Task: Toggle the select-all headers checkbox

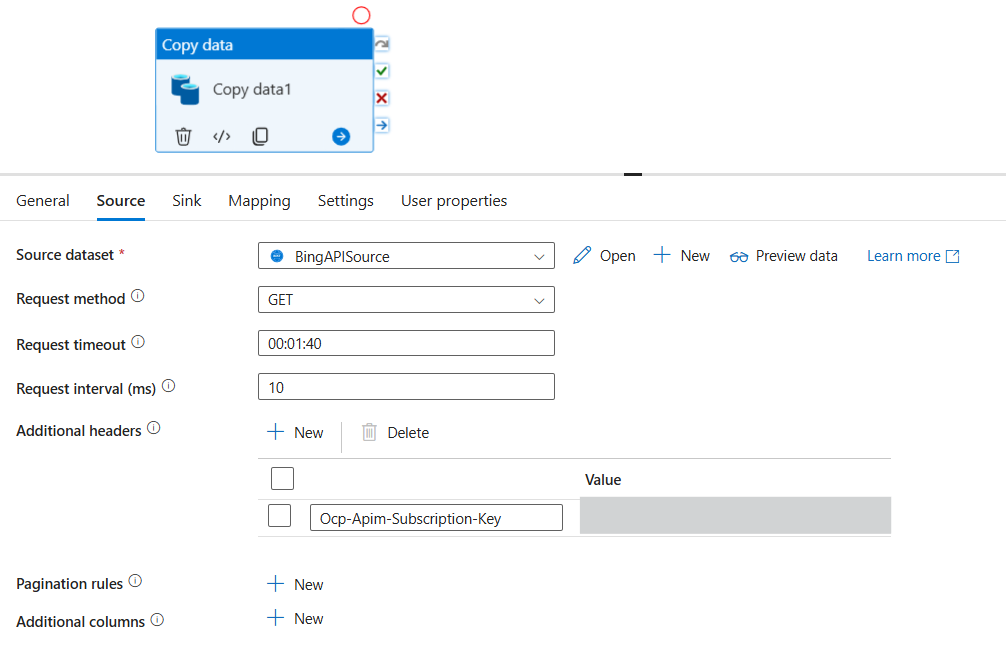Action: tap(282, 478)
